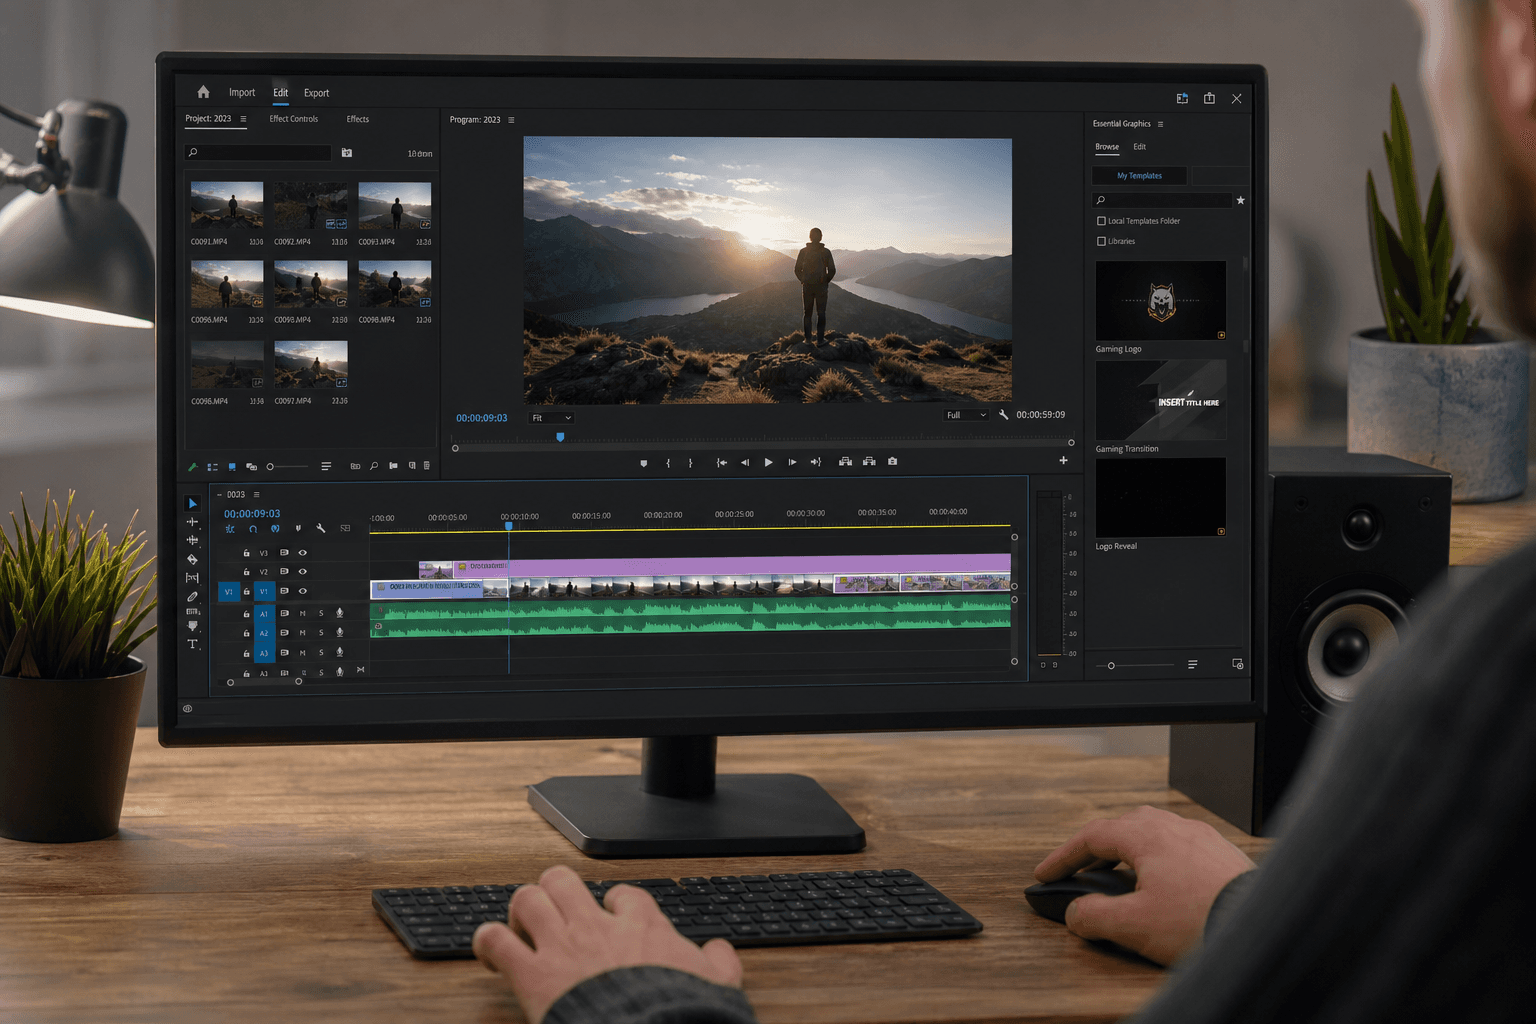Export a frame with the camera icon

(893, 461)
